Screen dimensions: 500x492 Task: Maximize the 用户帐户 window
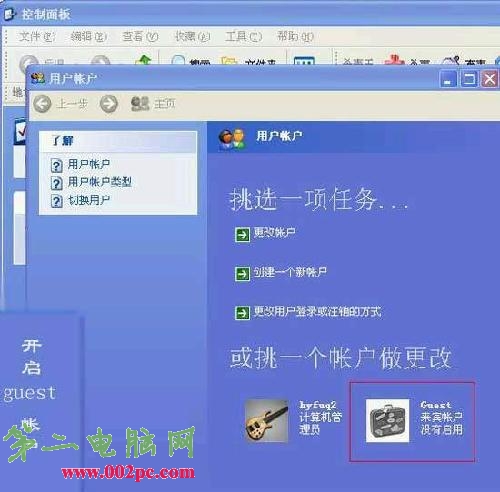click(469, 79)
